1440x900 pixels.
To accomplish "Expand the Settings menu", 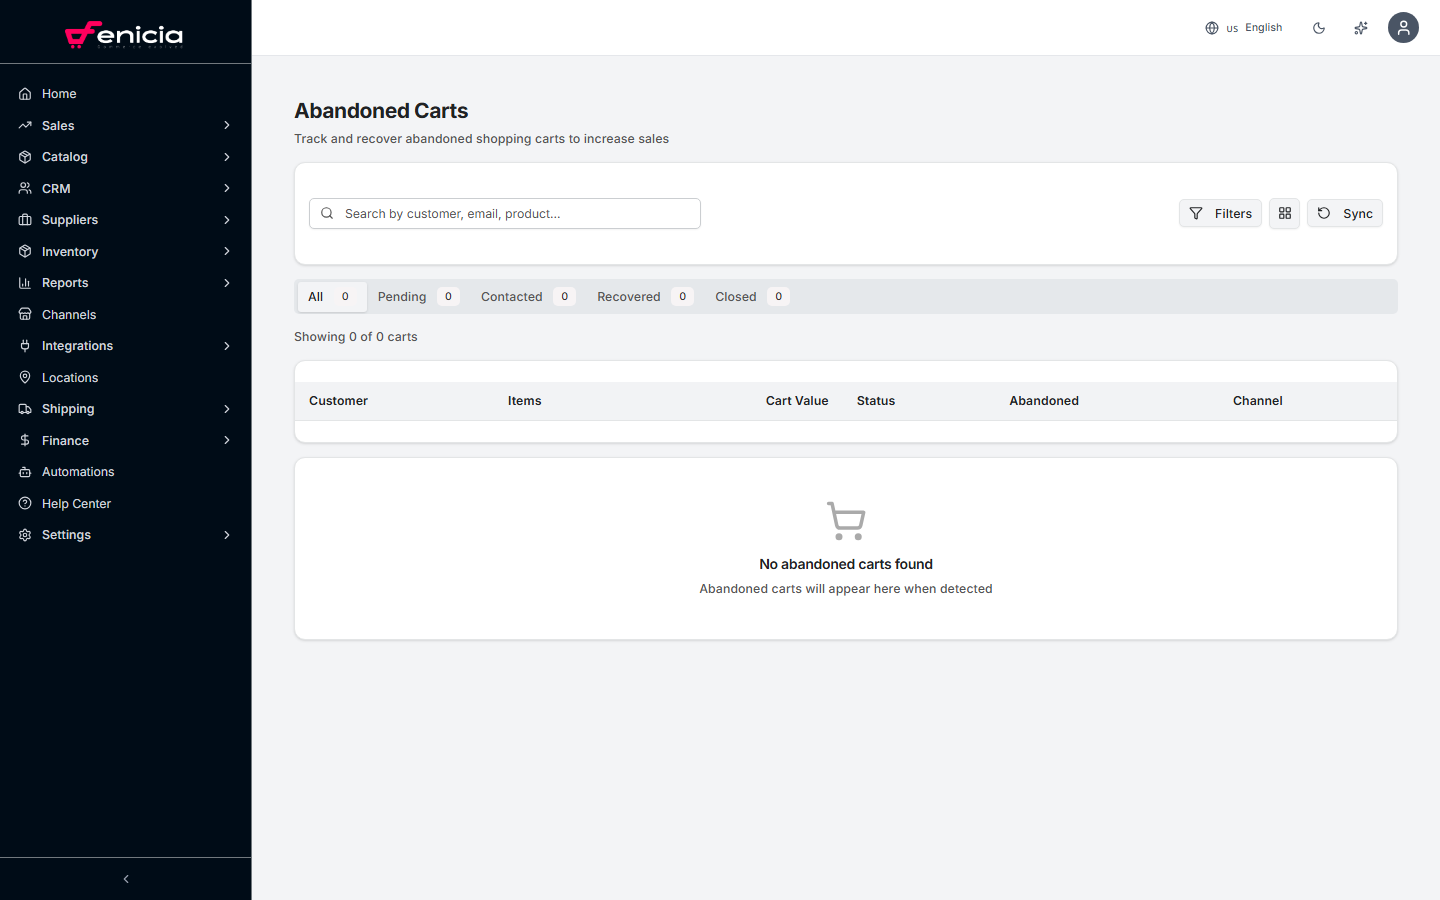I will (x=66, y=534).
